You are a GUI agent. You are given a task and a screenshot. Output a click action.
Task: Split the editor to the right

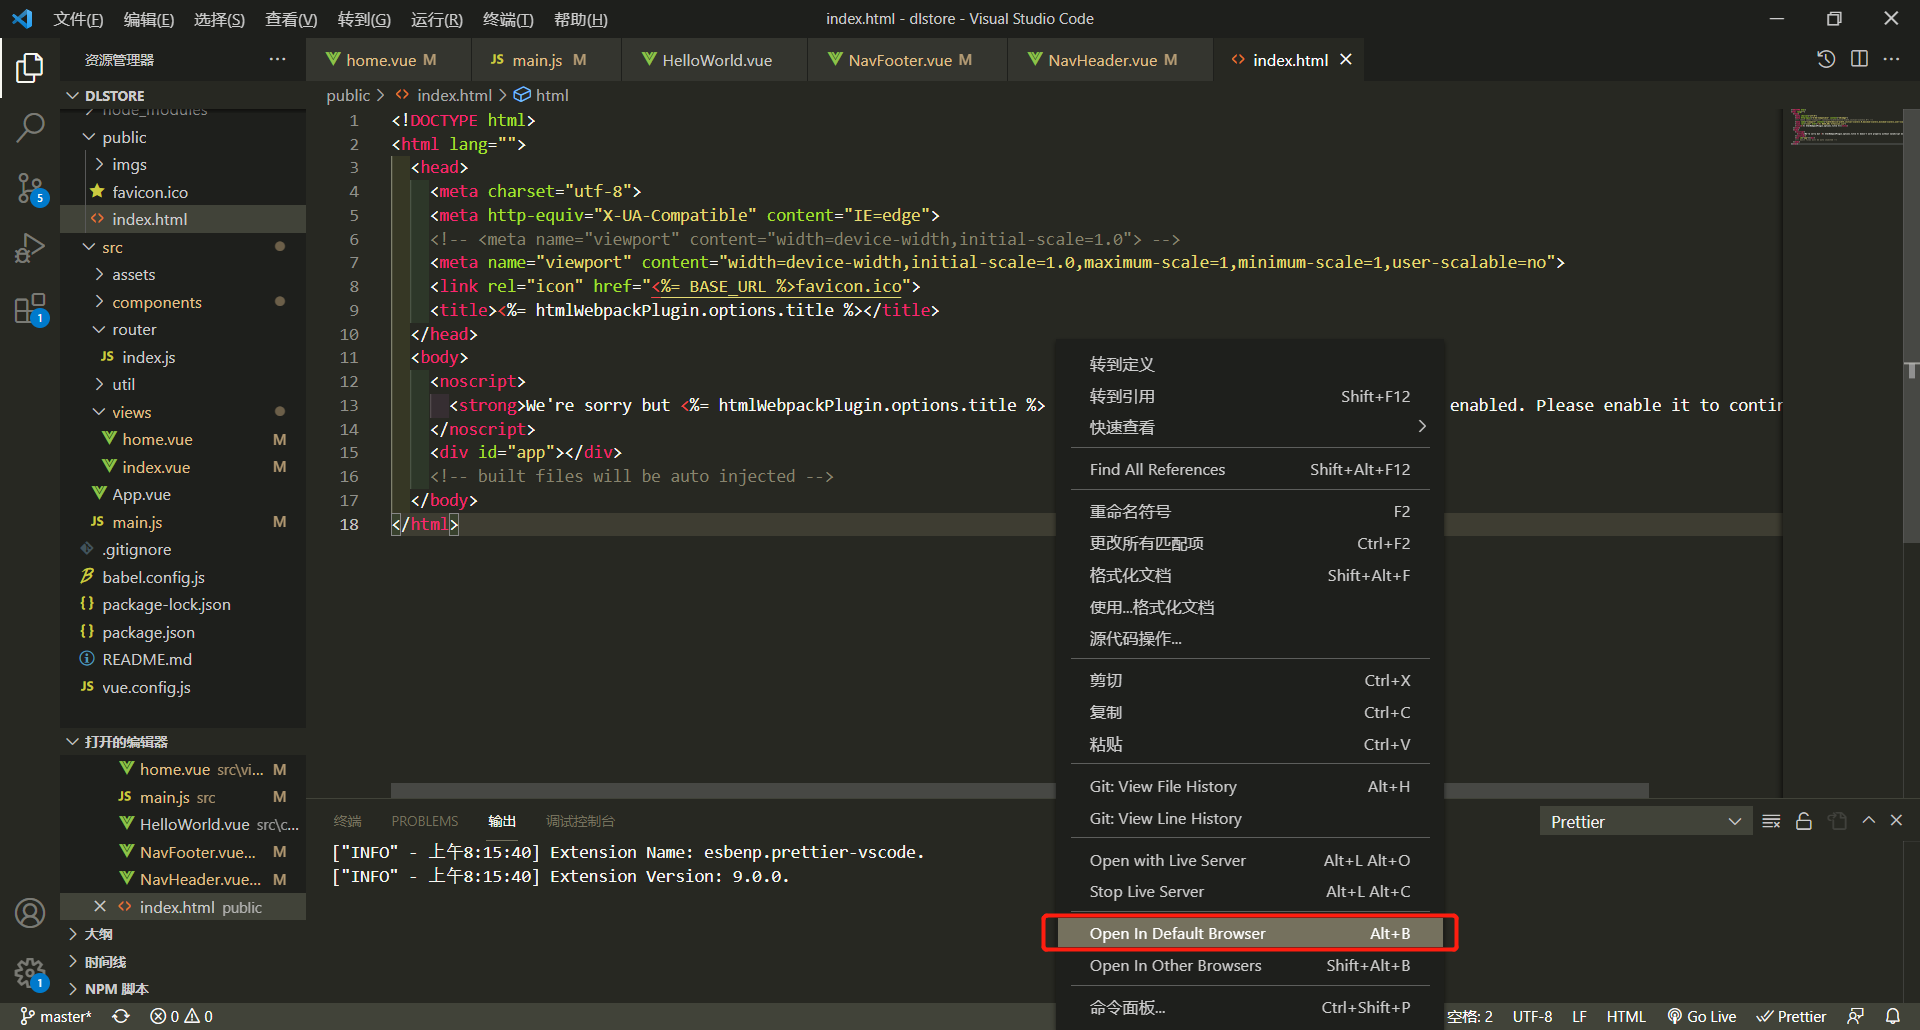(1859, 59)
